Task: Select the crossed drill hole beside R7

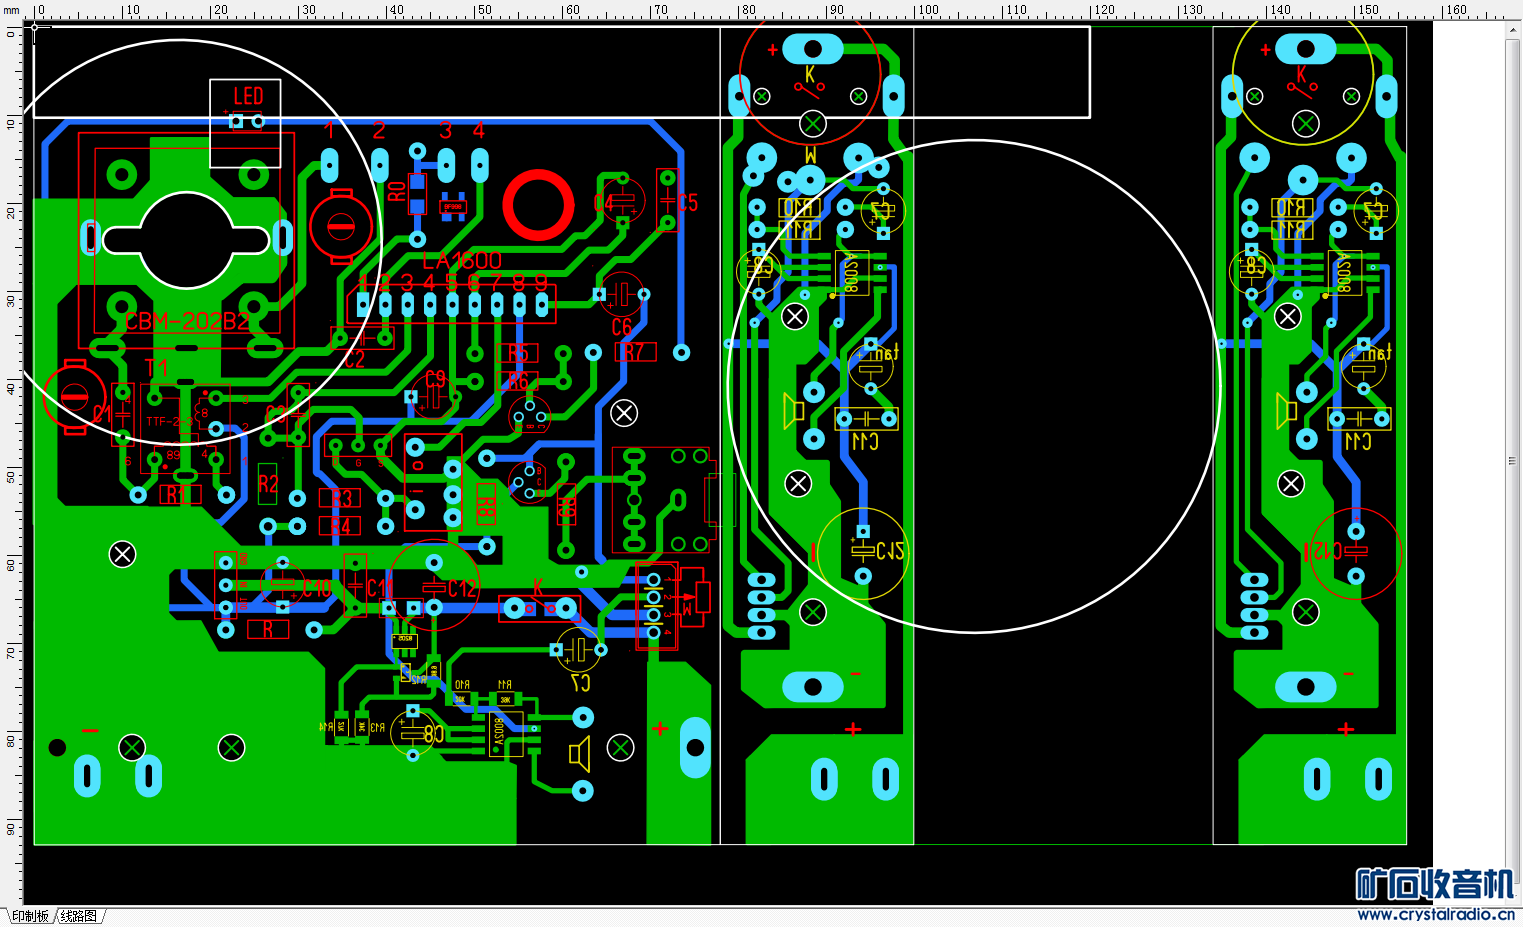Action: tap(624, 412)
